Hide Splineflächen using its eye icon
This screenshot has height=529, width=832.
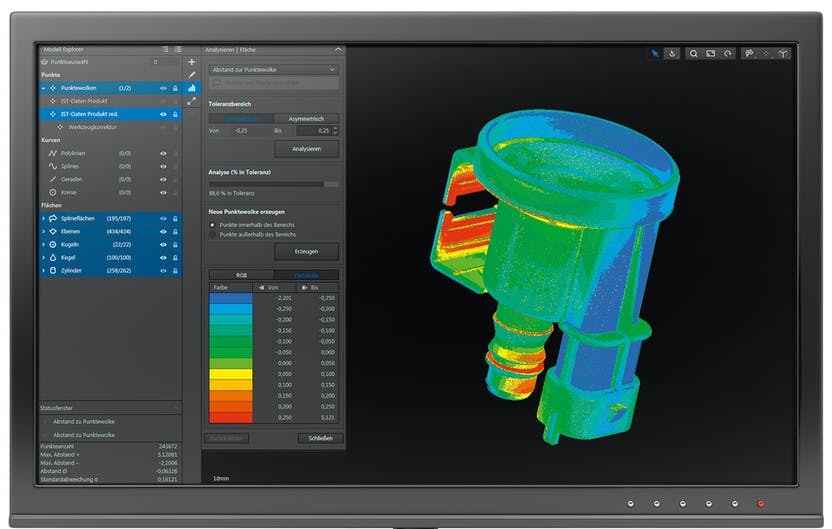tap(163, 219)
